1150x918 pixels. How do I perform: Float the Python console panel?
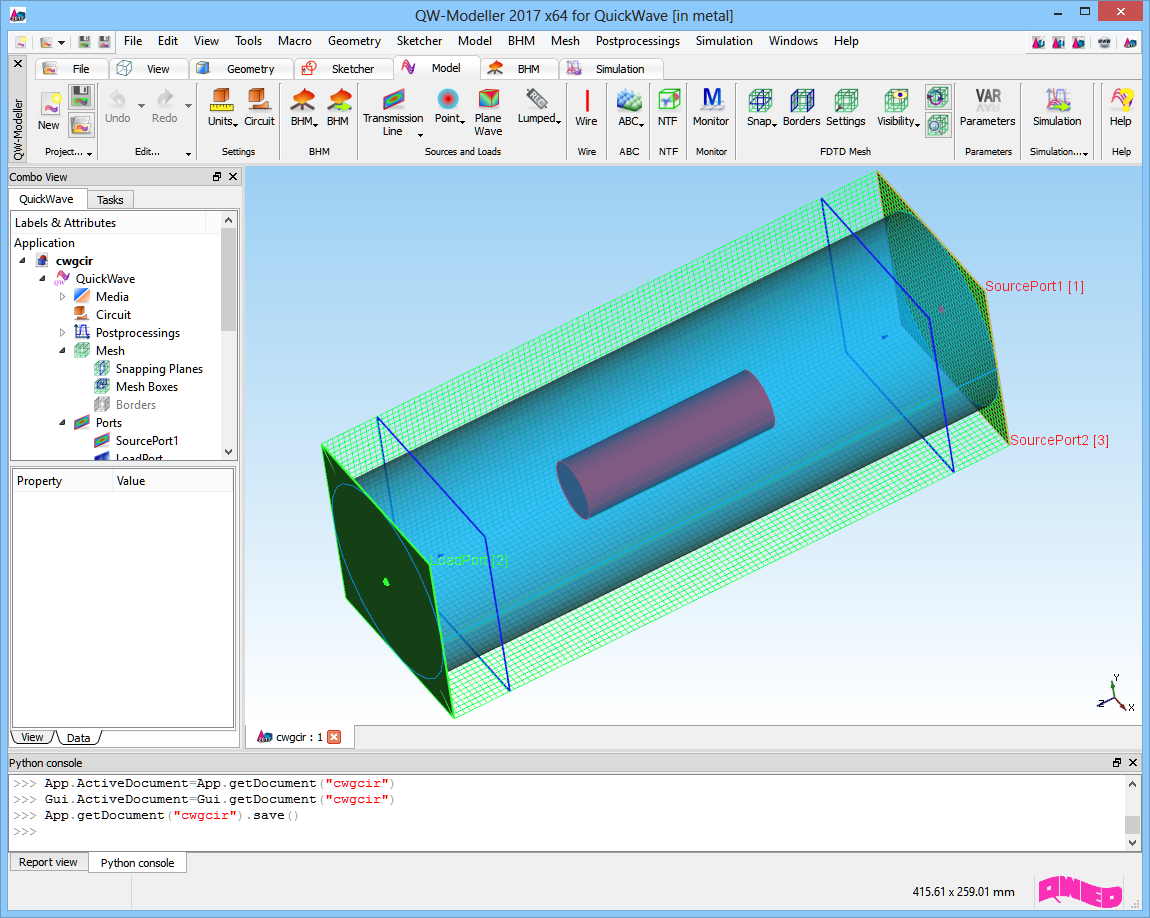click(1117, 763)
